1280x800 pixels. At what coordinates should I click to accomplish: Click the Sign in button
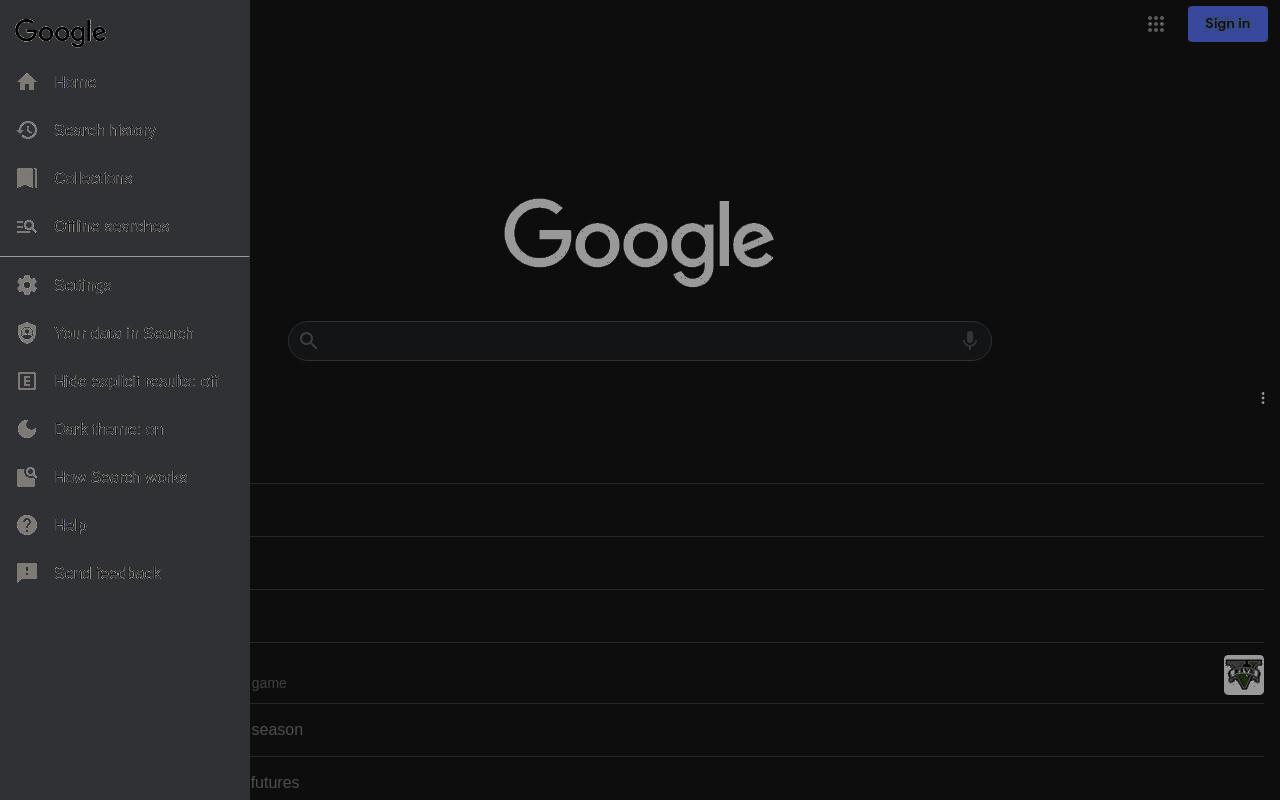click(x=1228, y=24)
